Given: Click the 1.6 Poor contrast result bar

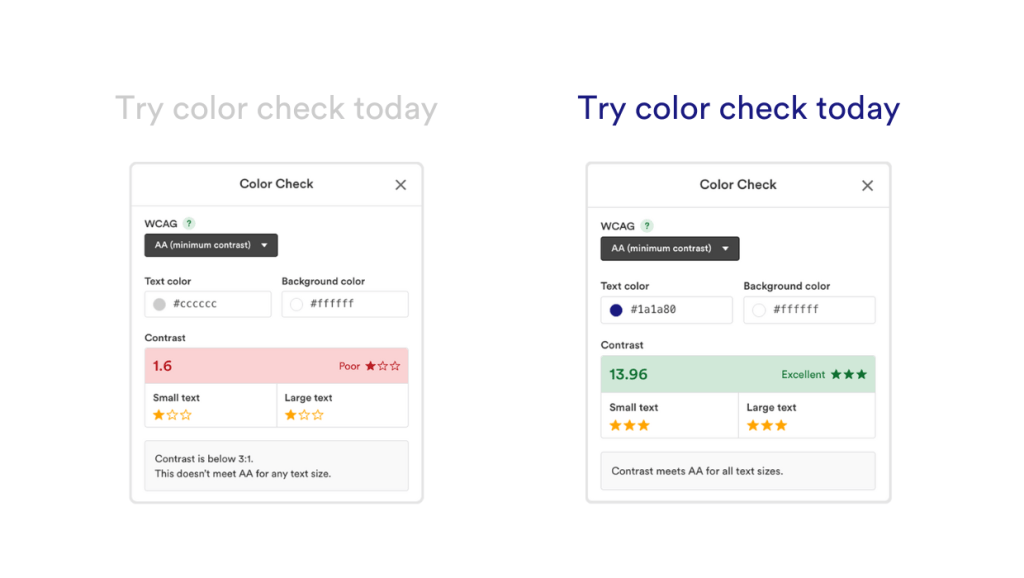Looking at the screenshot, I should tap(276, 365).
